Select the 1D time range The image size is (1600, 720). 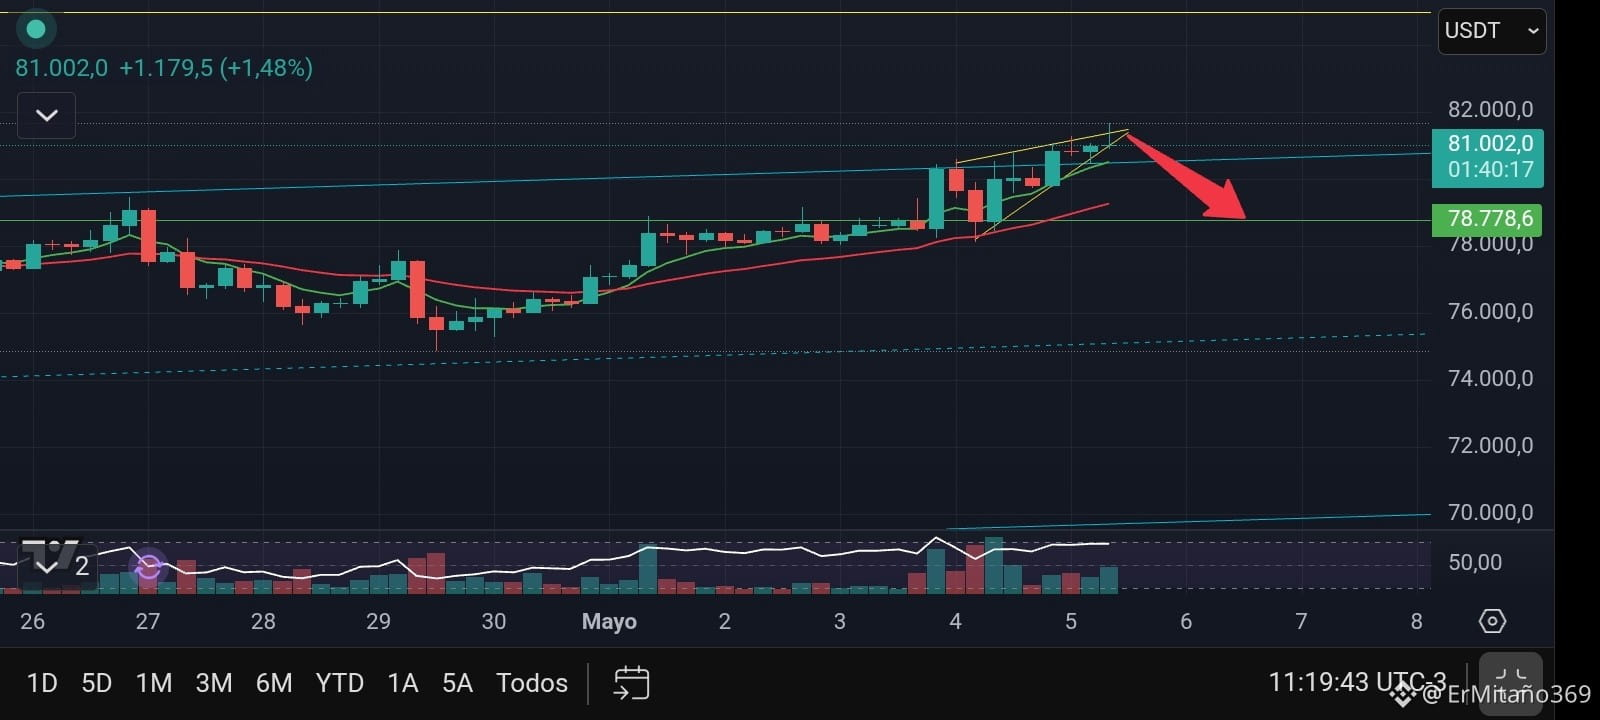click(42, 683)
